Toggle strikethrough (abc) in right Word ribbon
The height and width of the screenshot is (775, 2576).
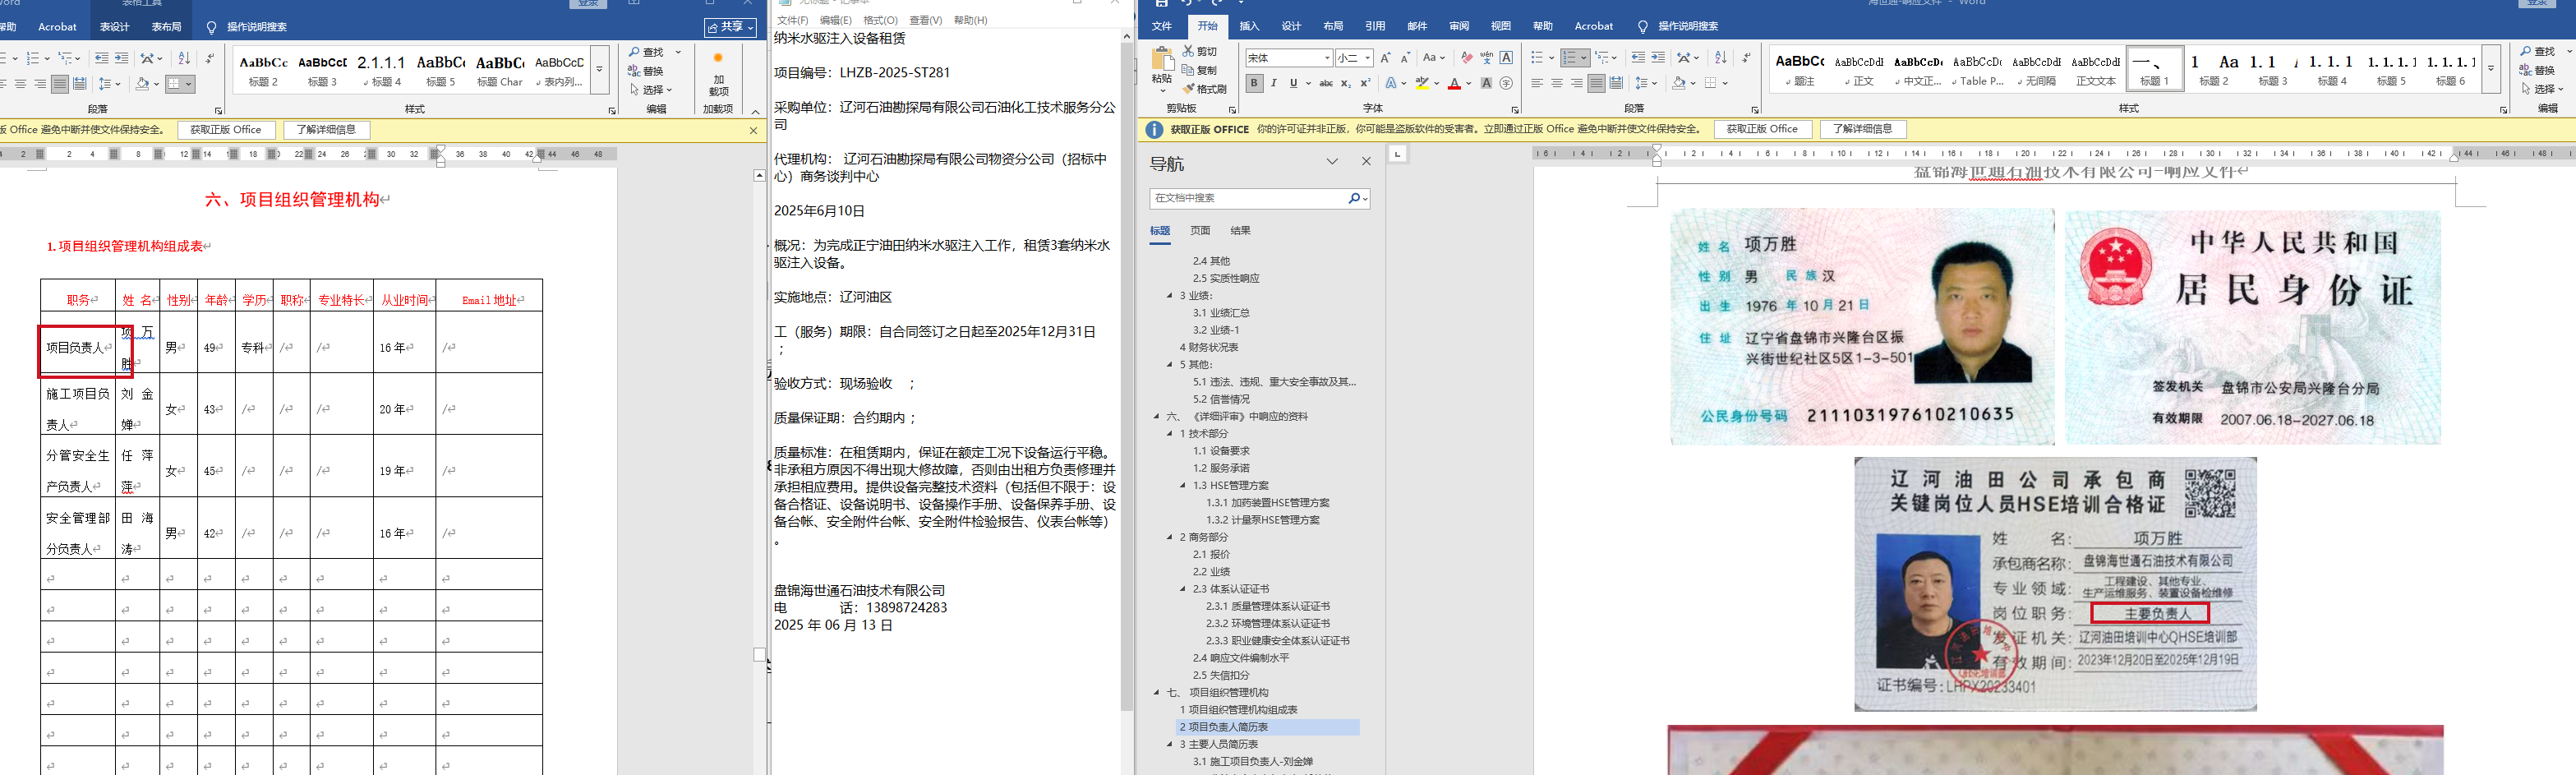pyautogui.click(x=1326, y=83)
